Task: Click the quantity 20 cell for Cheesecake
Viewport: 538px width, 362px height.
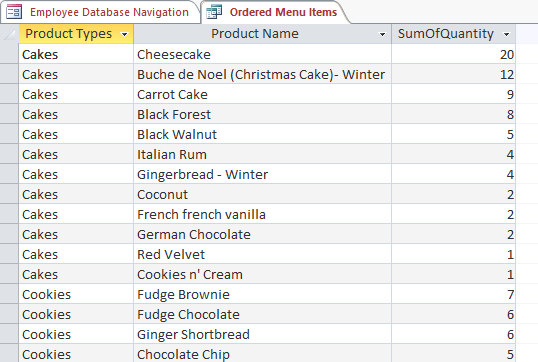Action: click(454, 54)
